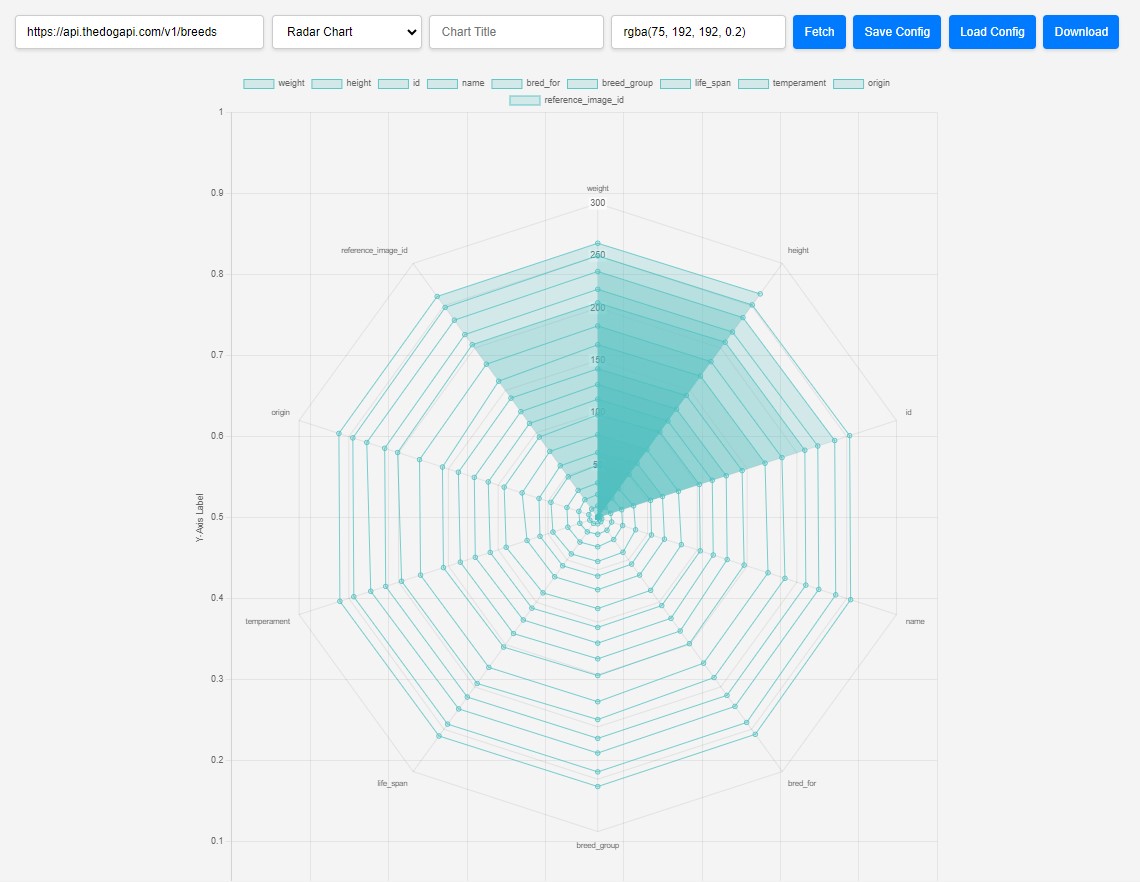The width and height of the screenshot is (1140, 882).
Task: Toggle the height dataset in legend
Action: point(342,84)
